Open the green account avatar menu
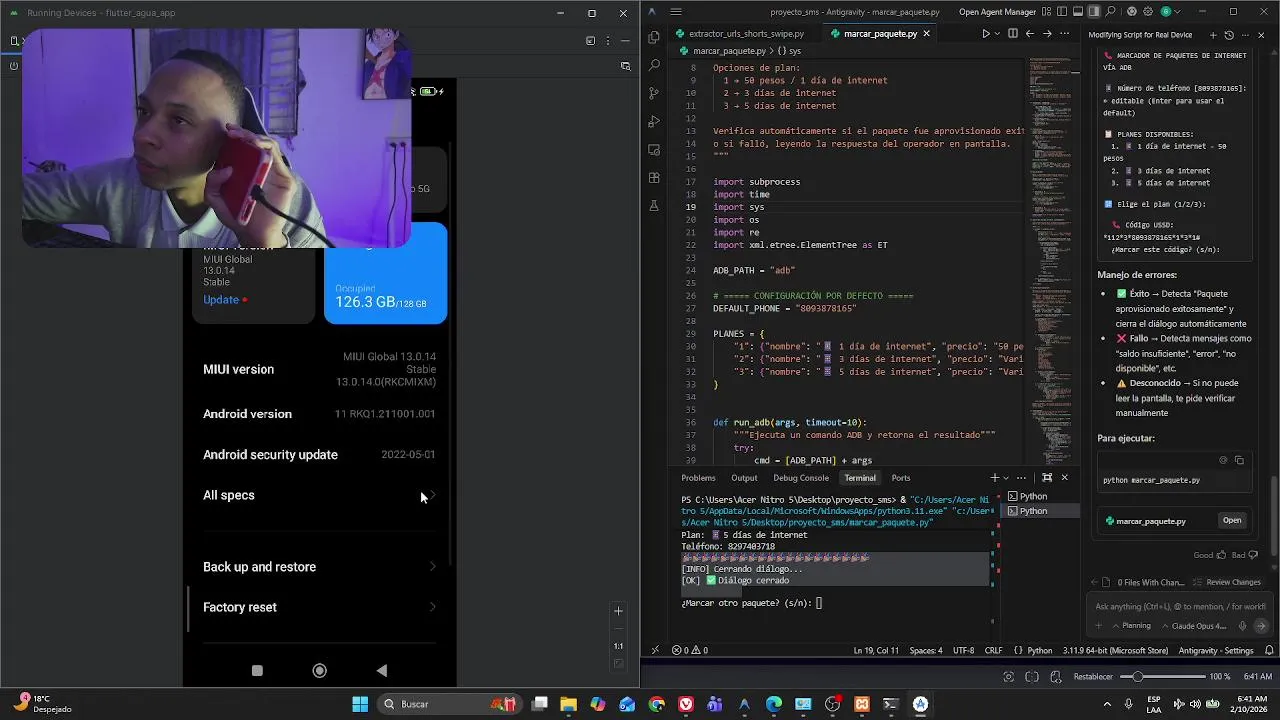This screenshot has height=720, width=1280. (x=1166, y=12)
